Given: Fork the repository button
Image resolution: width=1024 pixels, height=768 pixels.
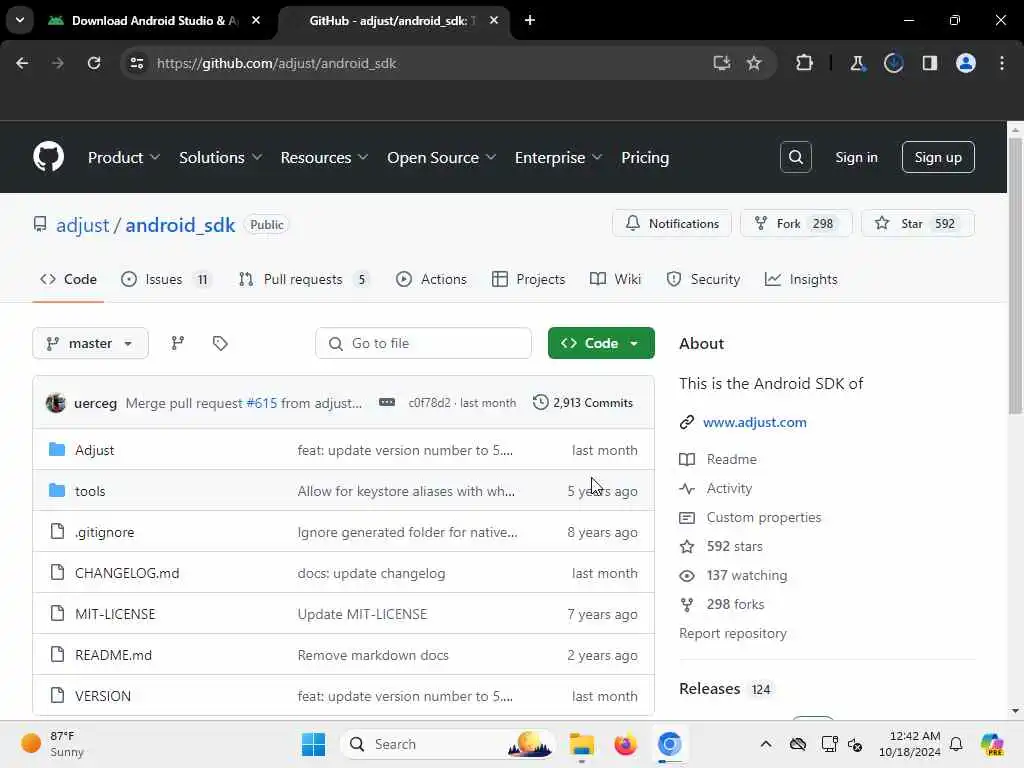Looking at the screenshot, I should (796, 223).
